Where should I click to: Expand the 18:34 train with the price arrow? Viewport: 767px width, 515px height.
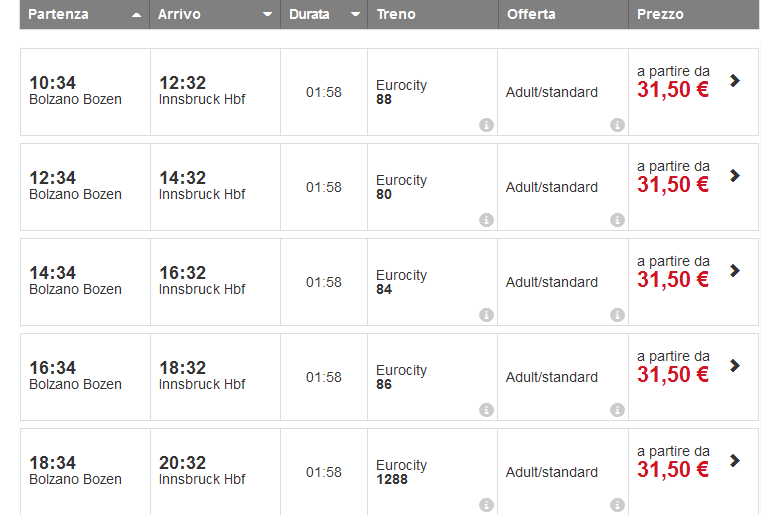coord(735,460)
